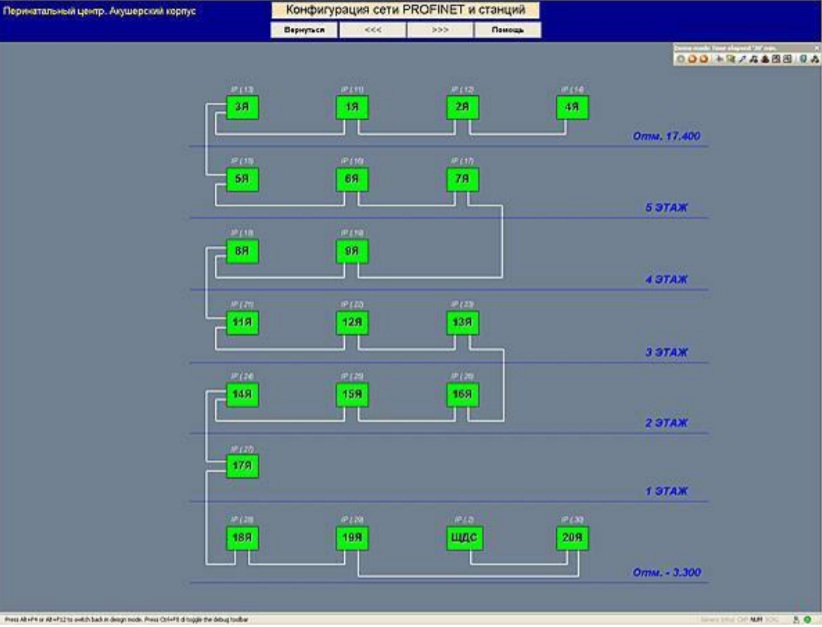Click the green status indicator in status bar
822x627 pixels.
(807, 620)
